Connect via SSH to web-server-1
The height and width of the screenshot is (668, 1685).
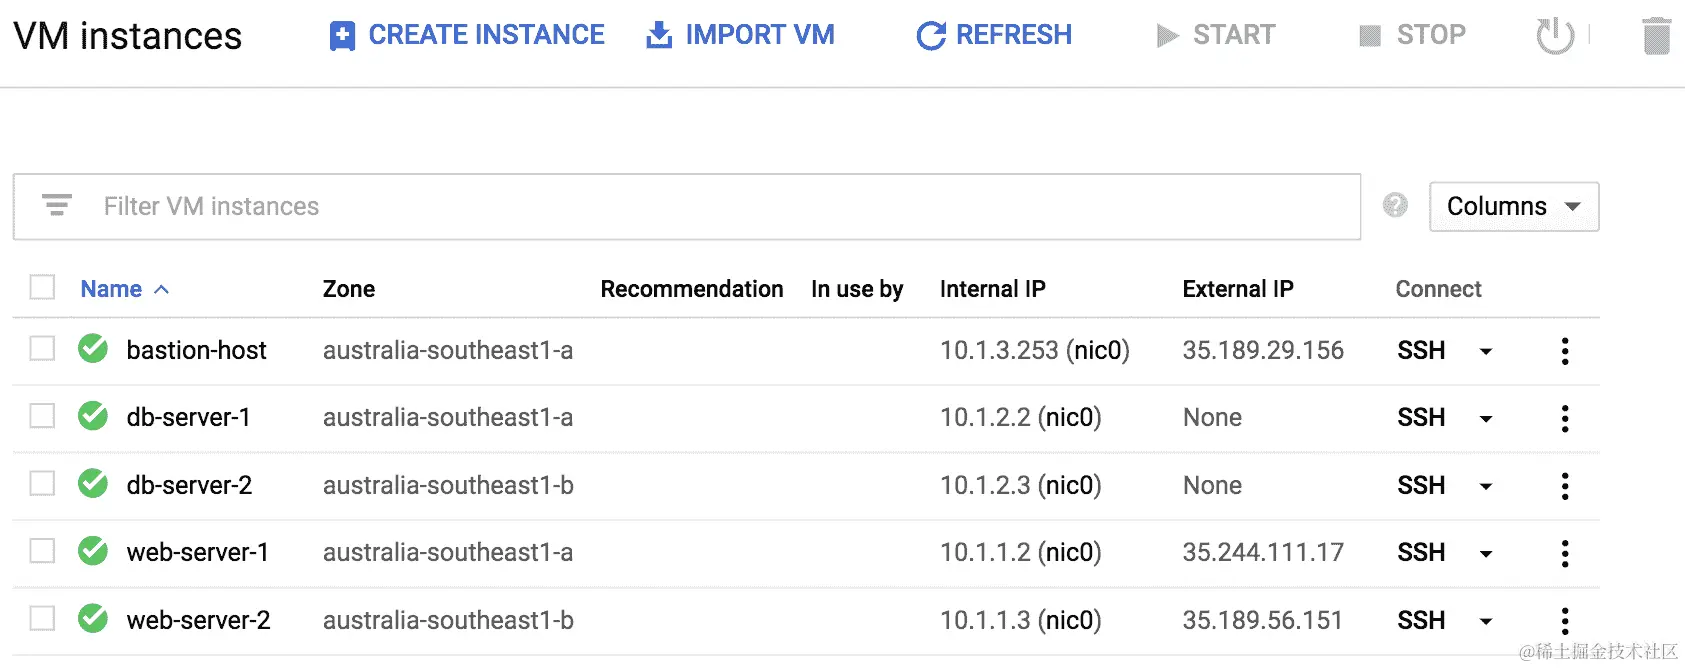[1421, 552]
